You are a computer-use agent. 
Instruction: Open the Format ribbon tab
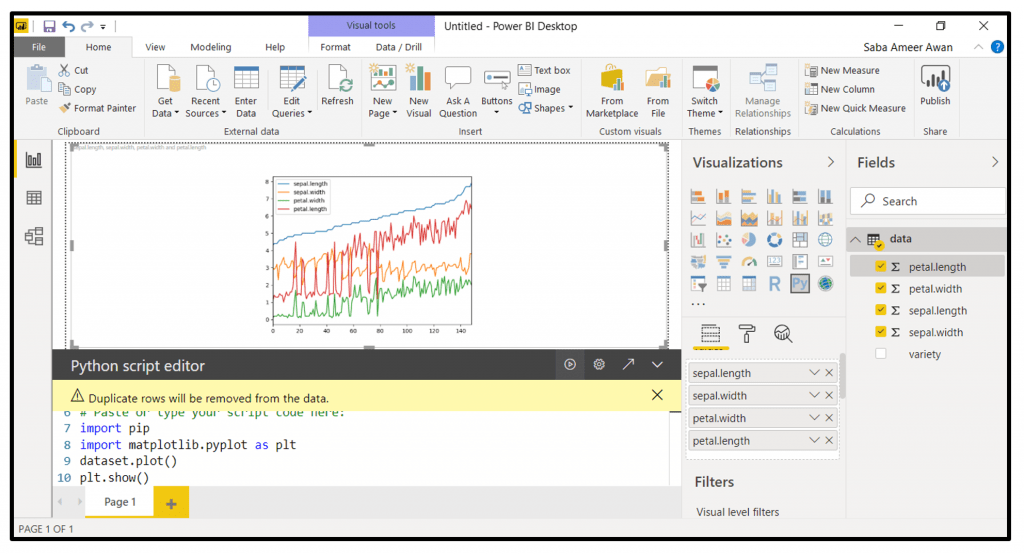[x=335, y=47]
